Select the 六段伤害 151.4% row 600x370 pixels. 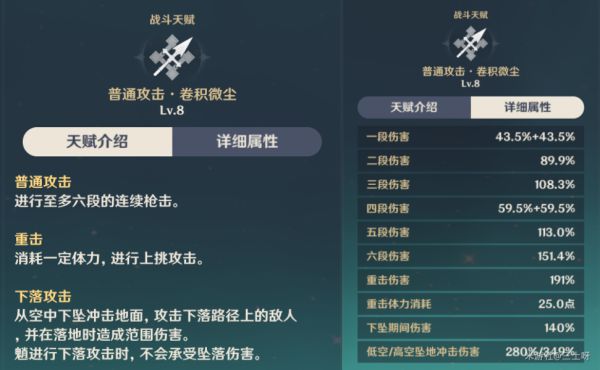(x=471, y=256)
